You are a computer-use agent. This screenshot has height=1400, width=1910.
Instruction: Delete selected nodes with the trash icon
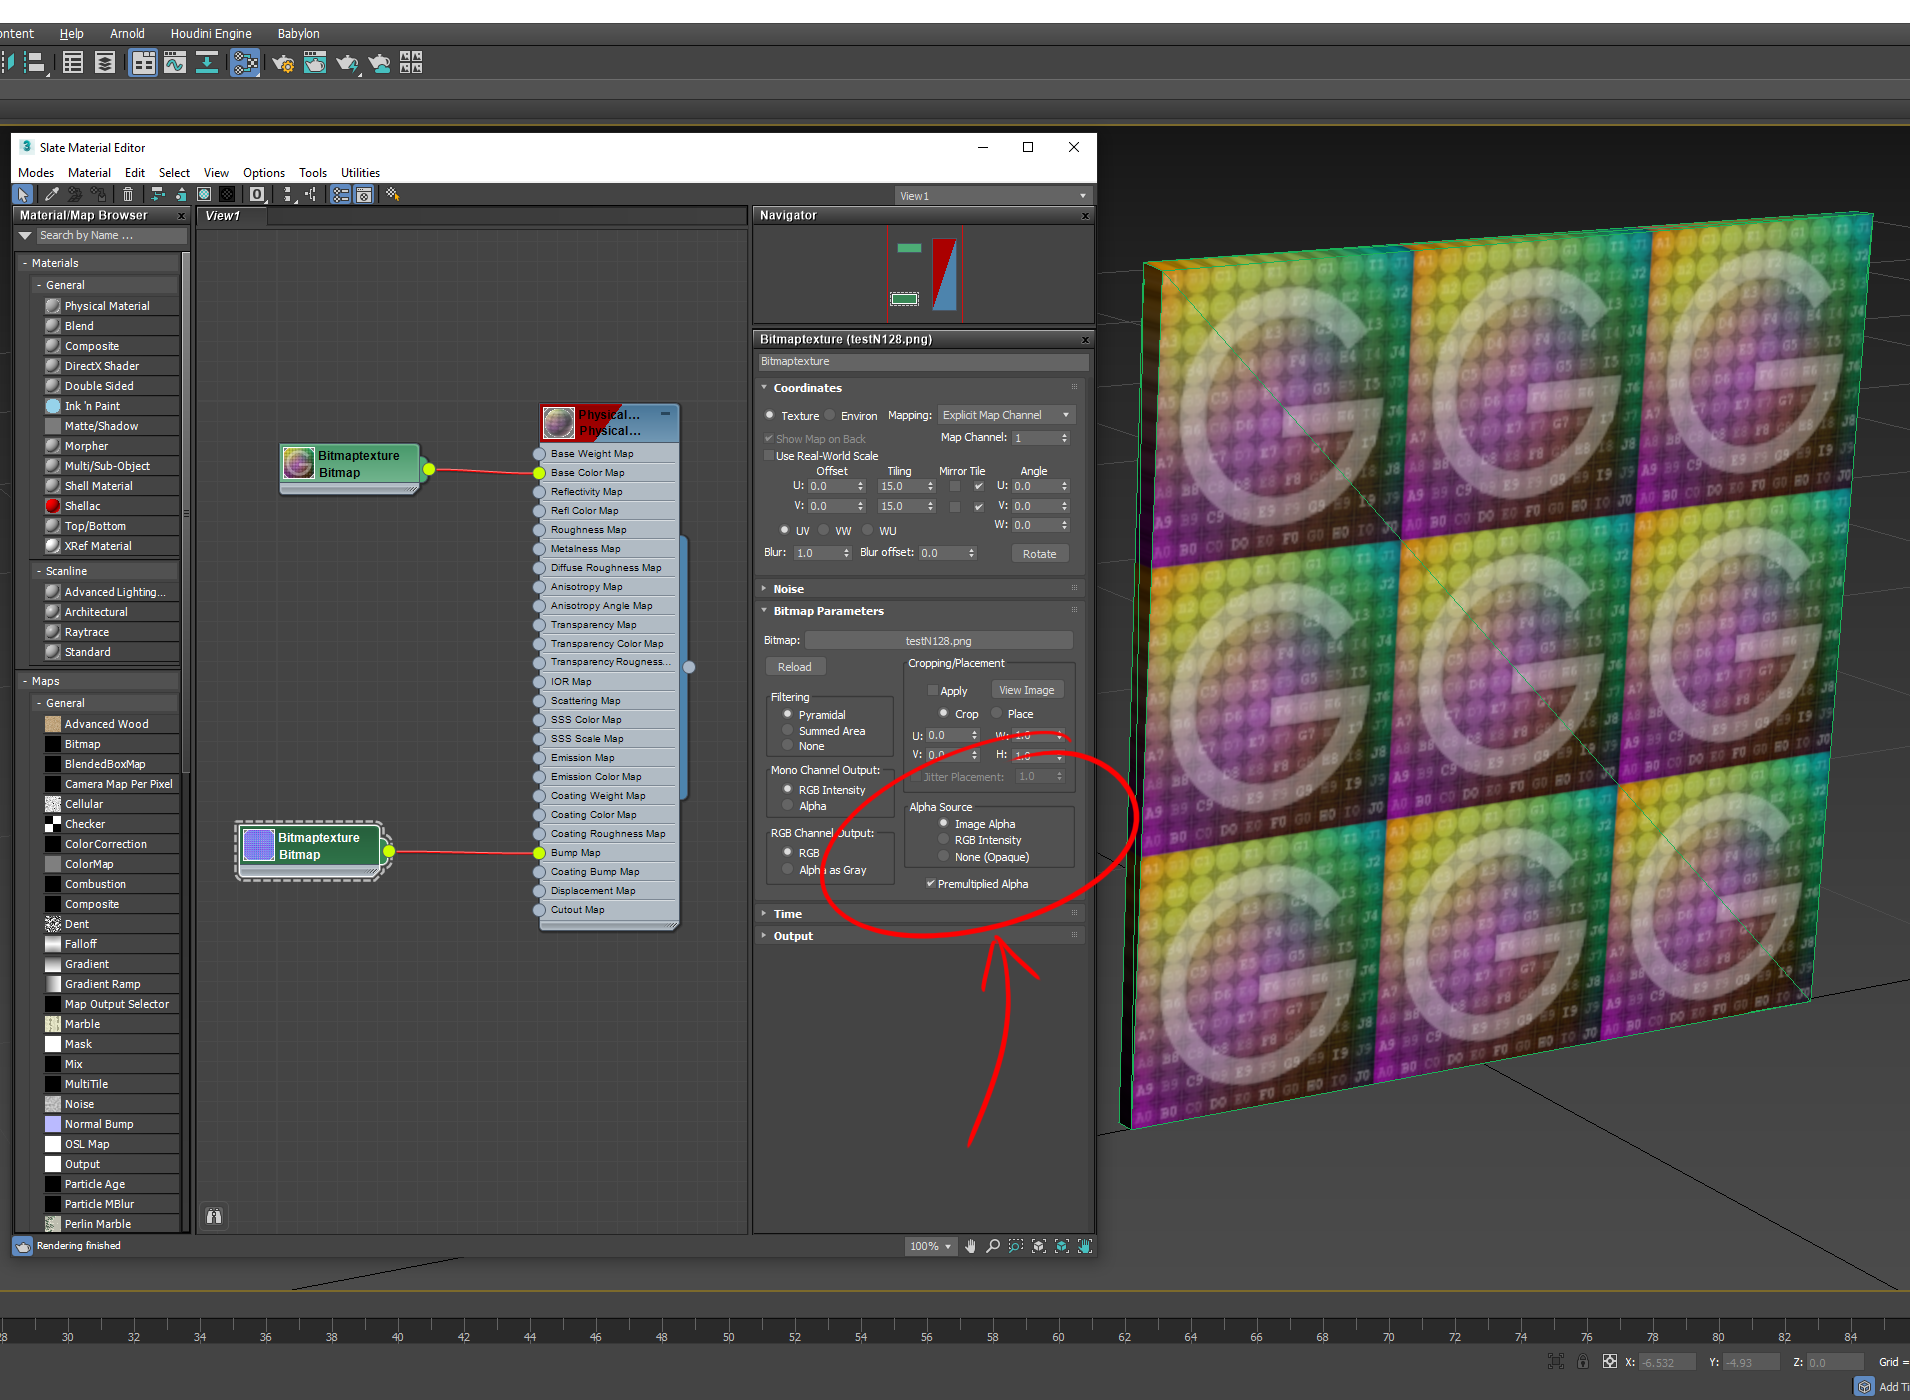[128, 194]
